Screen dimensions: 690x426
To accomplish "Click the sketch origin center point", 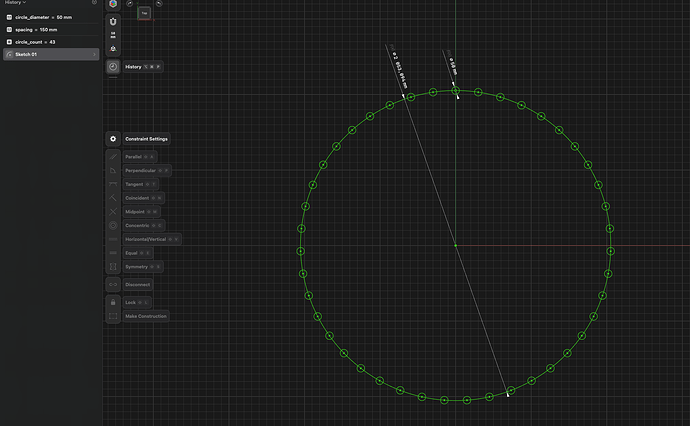I will pyautogui.click(x=455, y=246).
